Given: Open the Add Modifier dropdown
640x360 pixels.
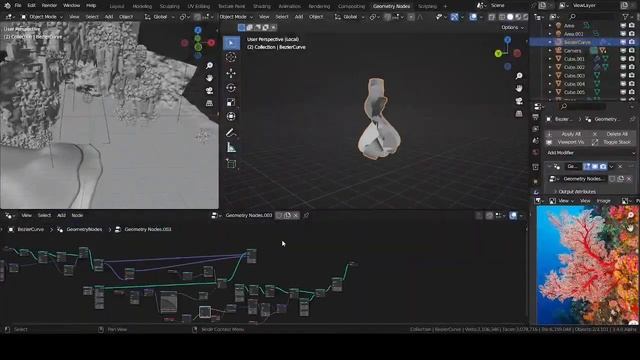Looking at the screenshot, I should tap(591, 153).
